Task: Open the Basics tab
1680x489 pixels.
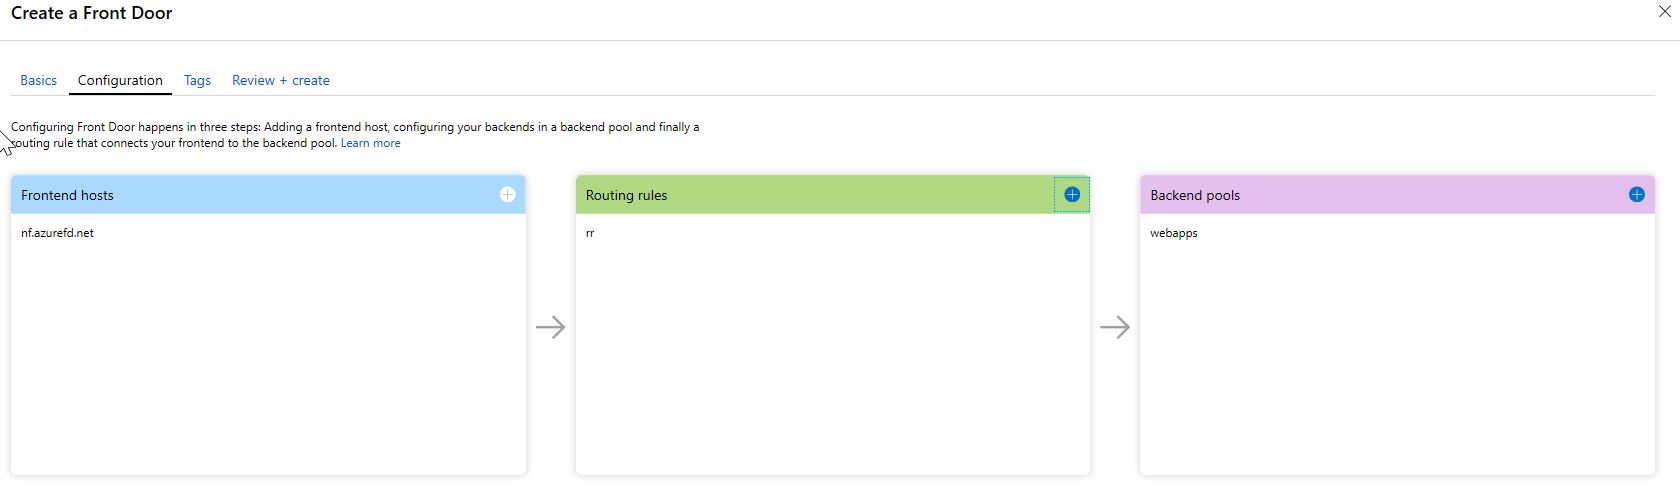Action: click(38, 80)
